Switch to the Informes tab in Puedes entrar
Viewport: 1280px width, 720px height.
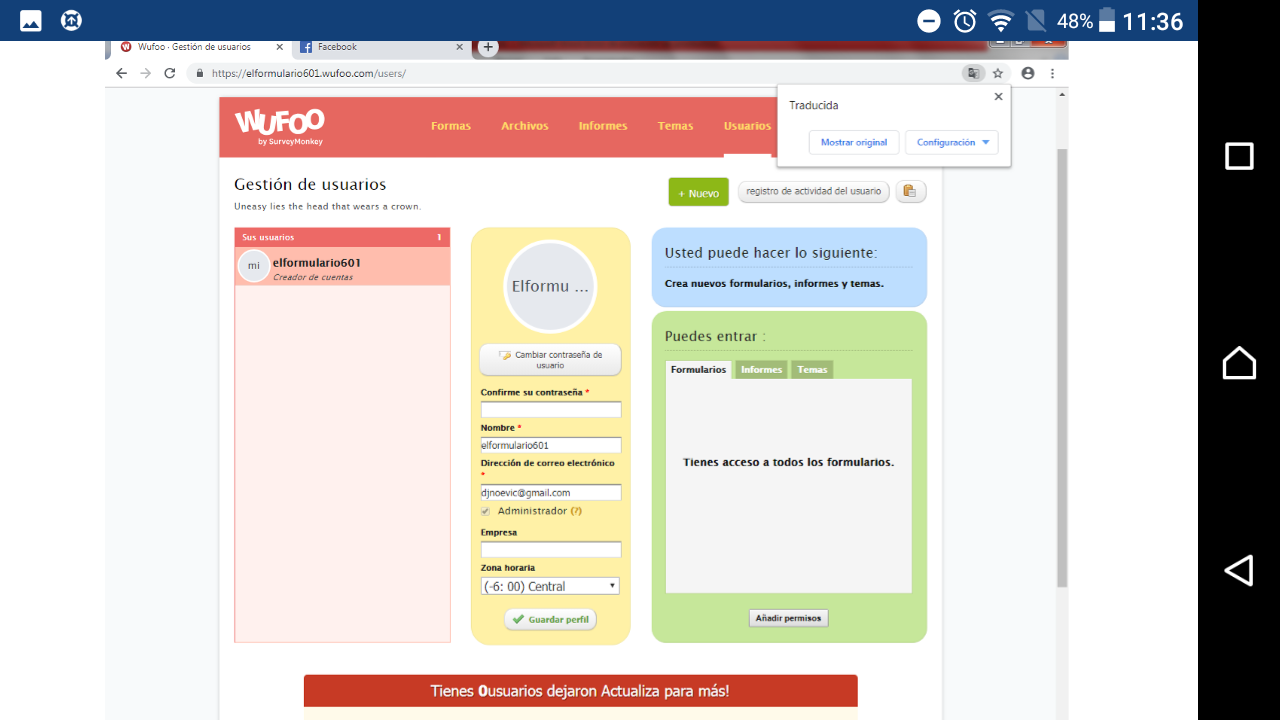pos(760,369)
